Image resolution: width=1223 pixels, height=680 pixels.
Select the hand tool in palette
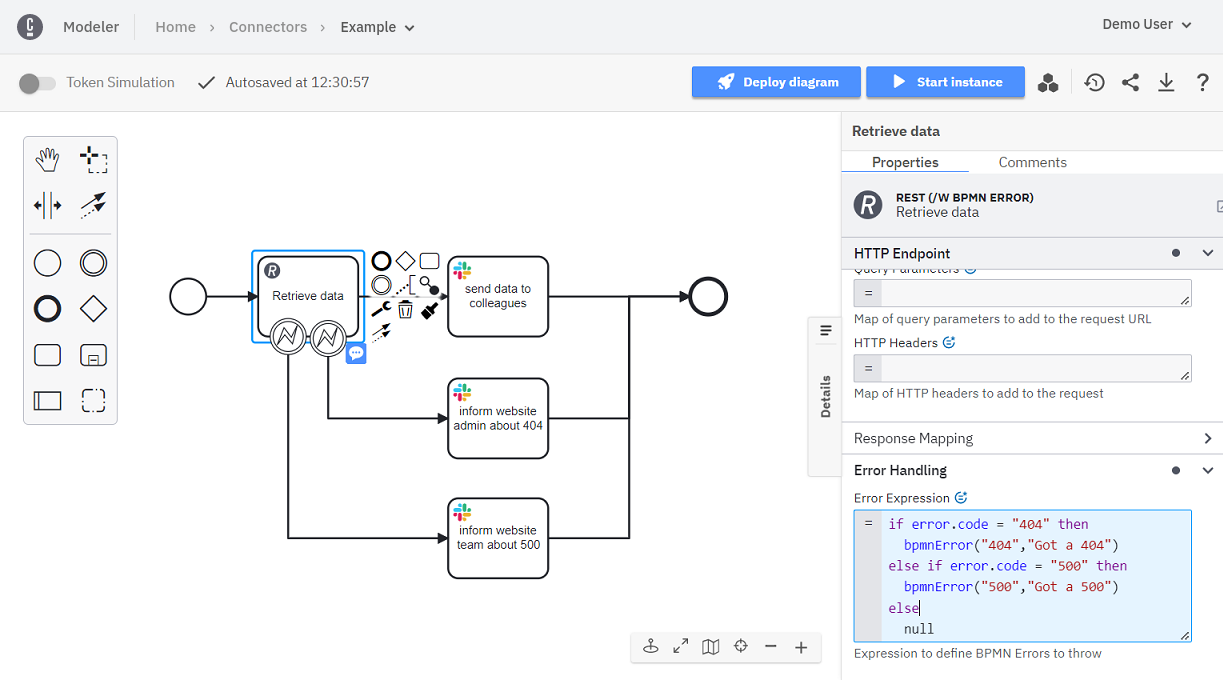pos(47,160)
